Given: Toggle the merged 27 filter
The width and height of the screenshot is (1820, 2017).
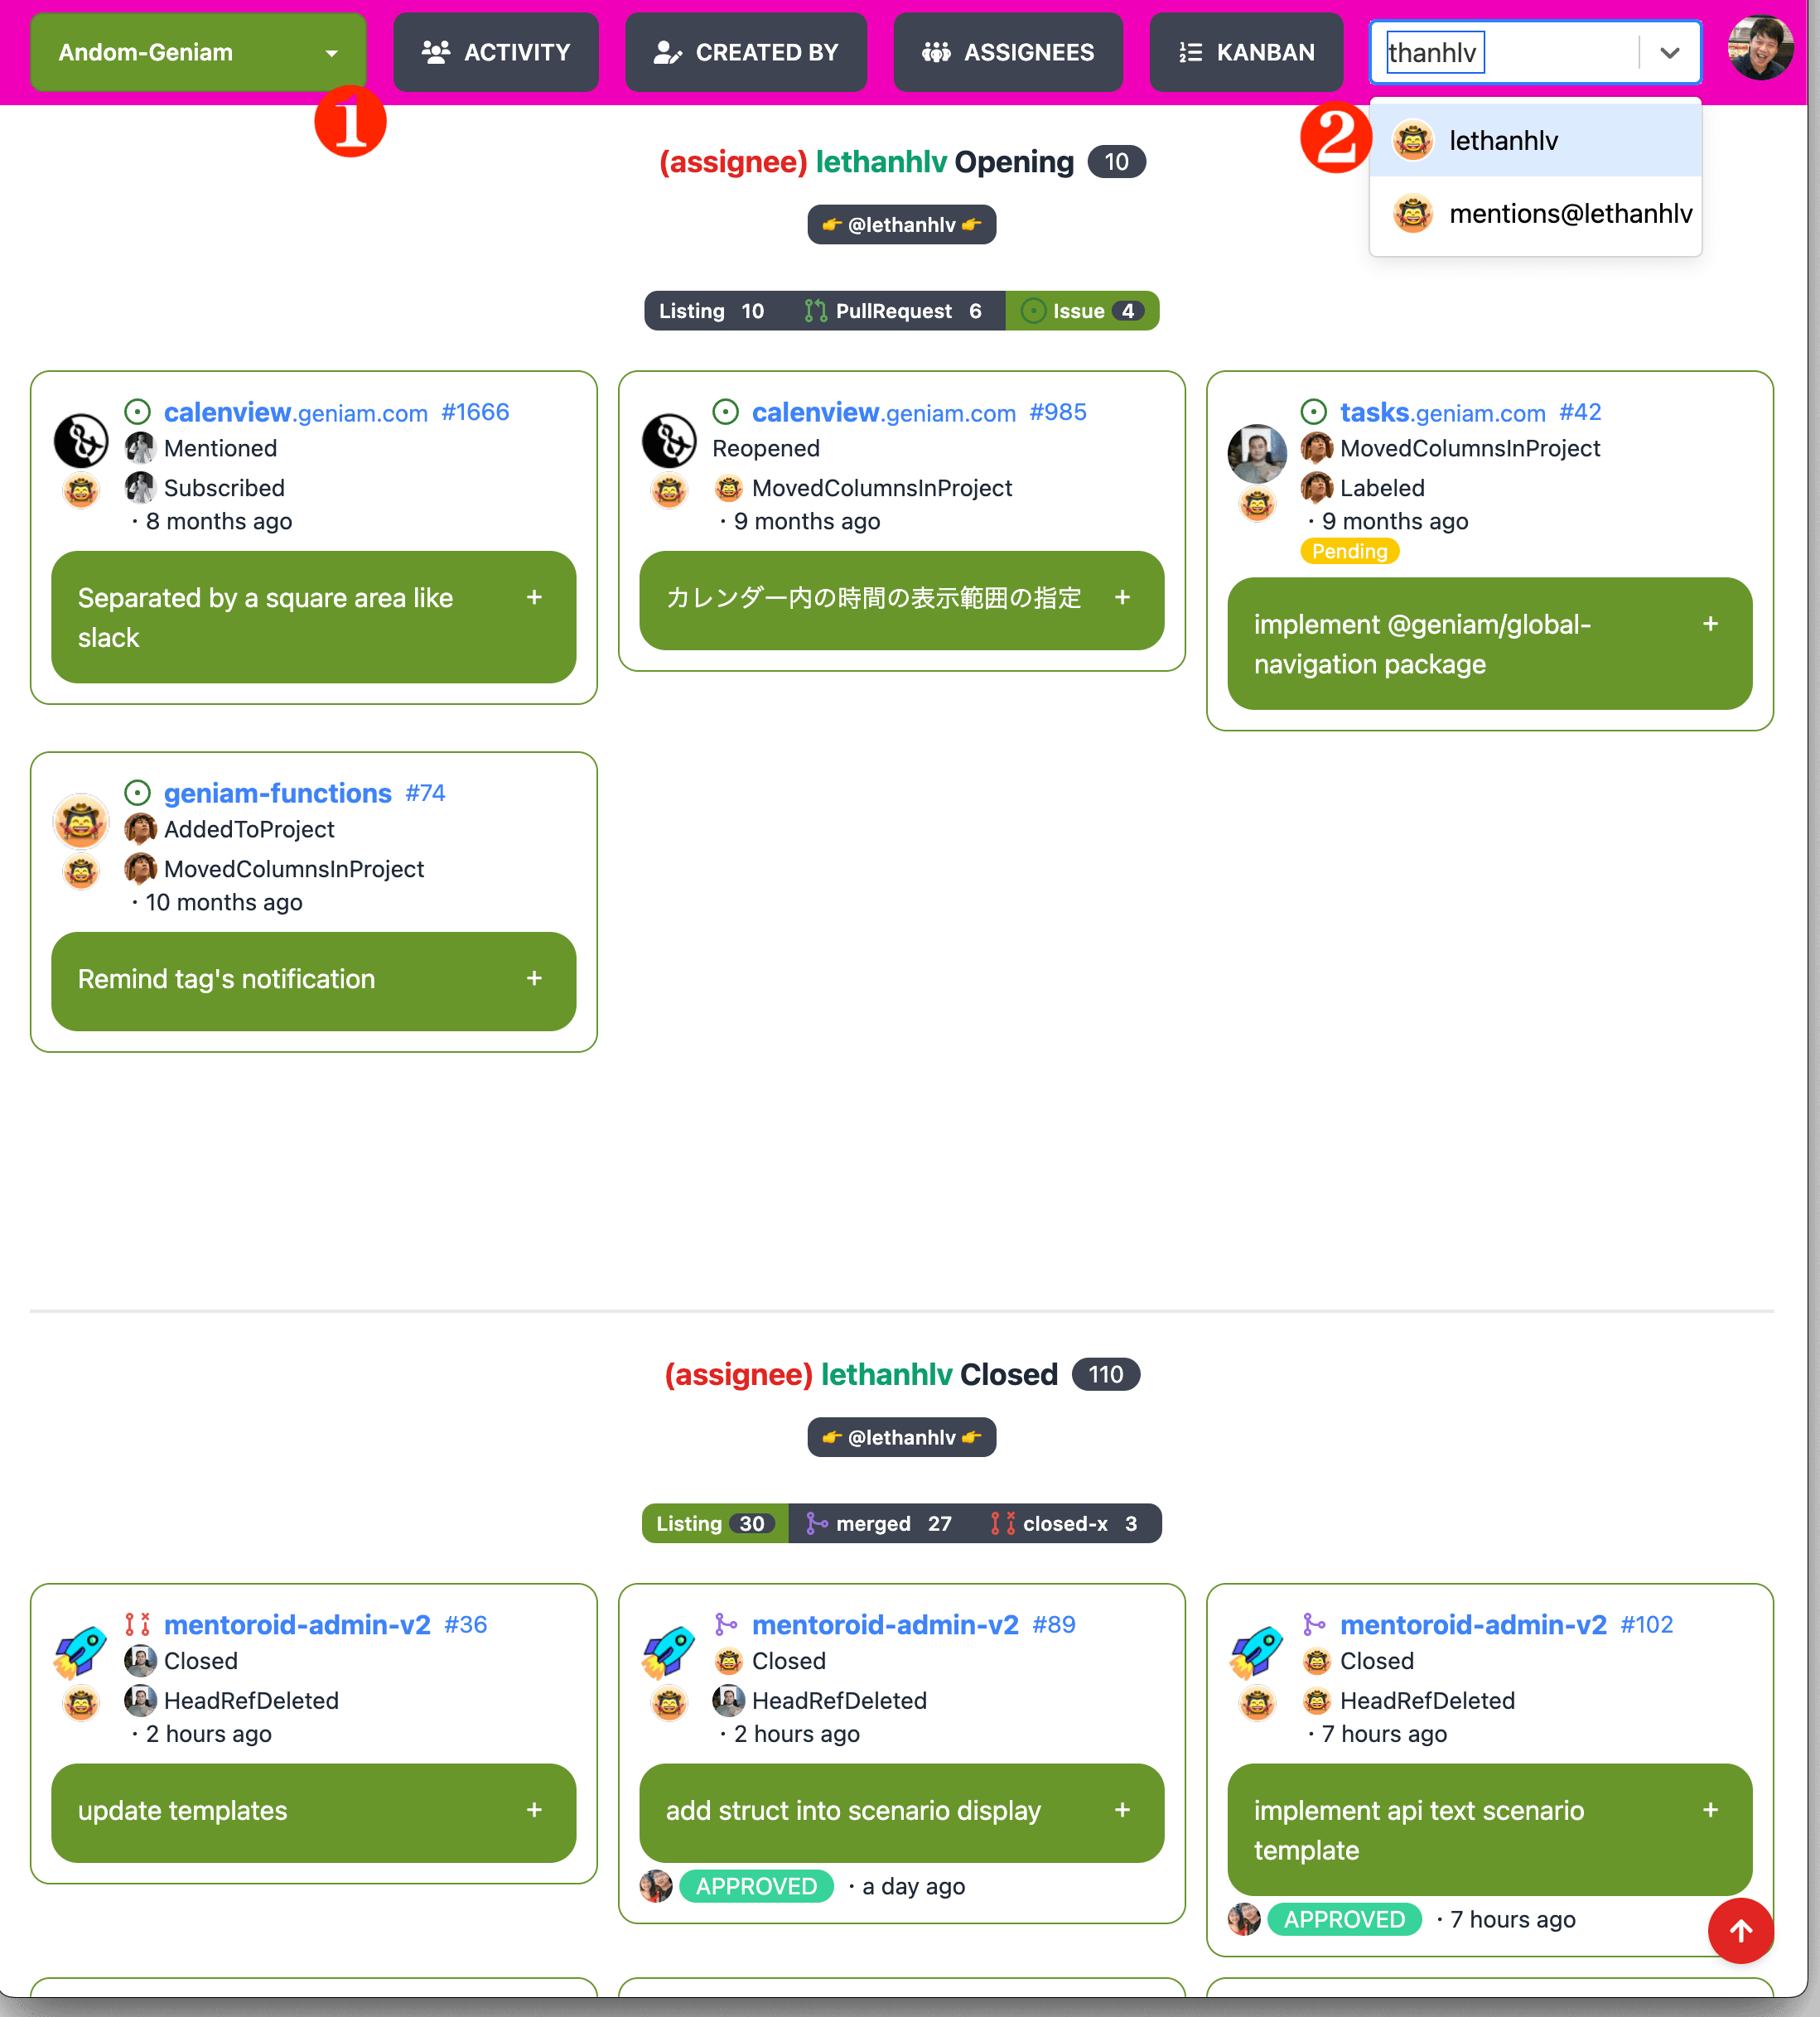Looking at the screenshot, I should pos(880,1523).
